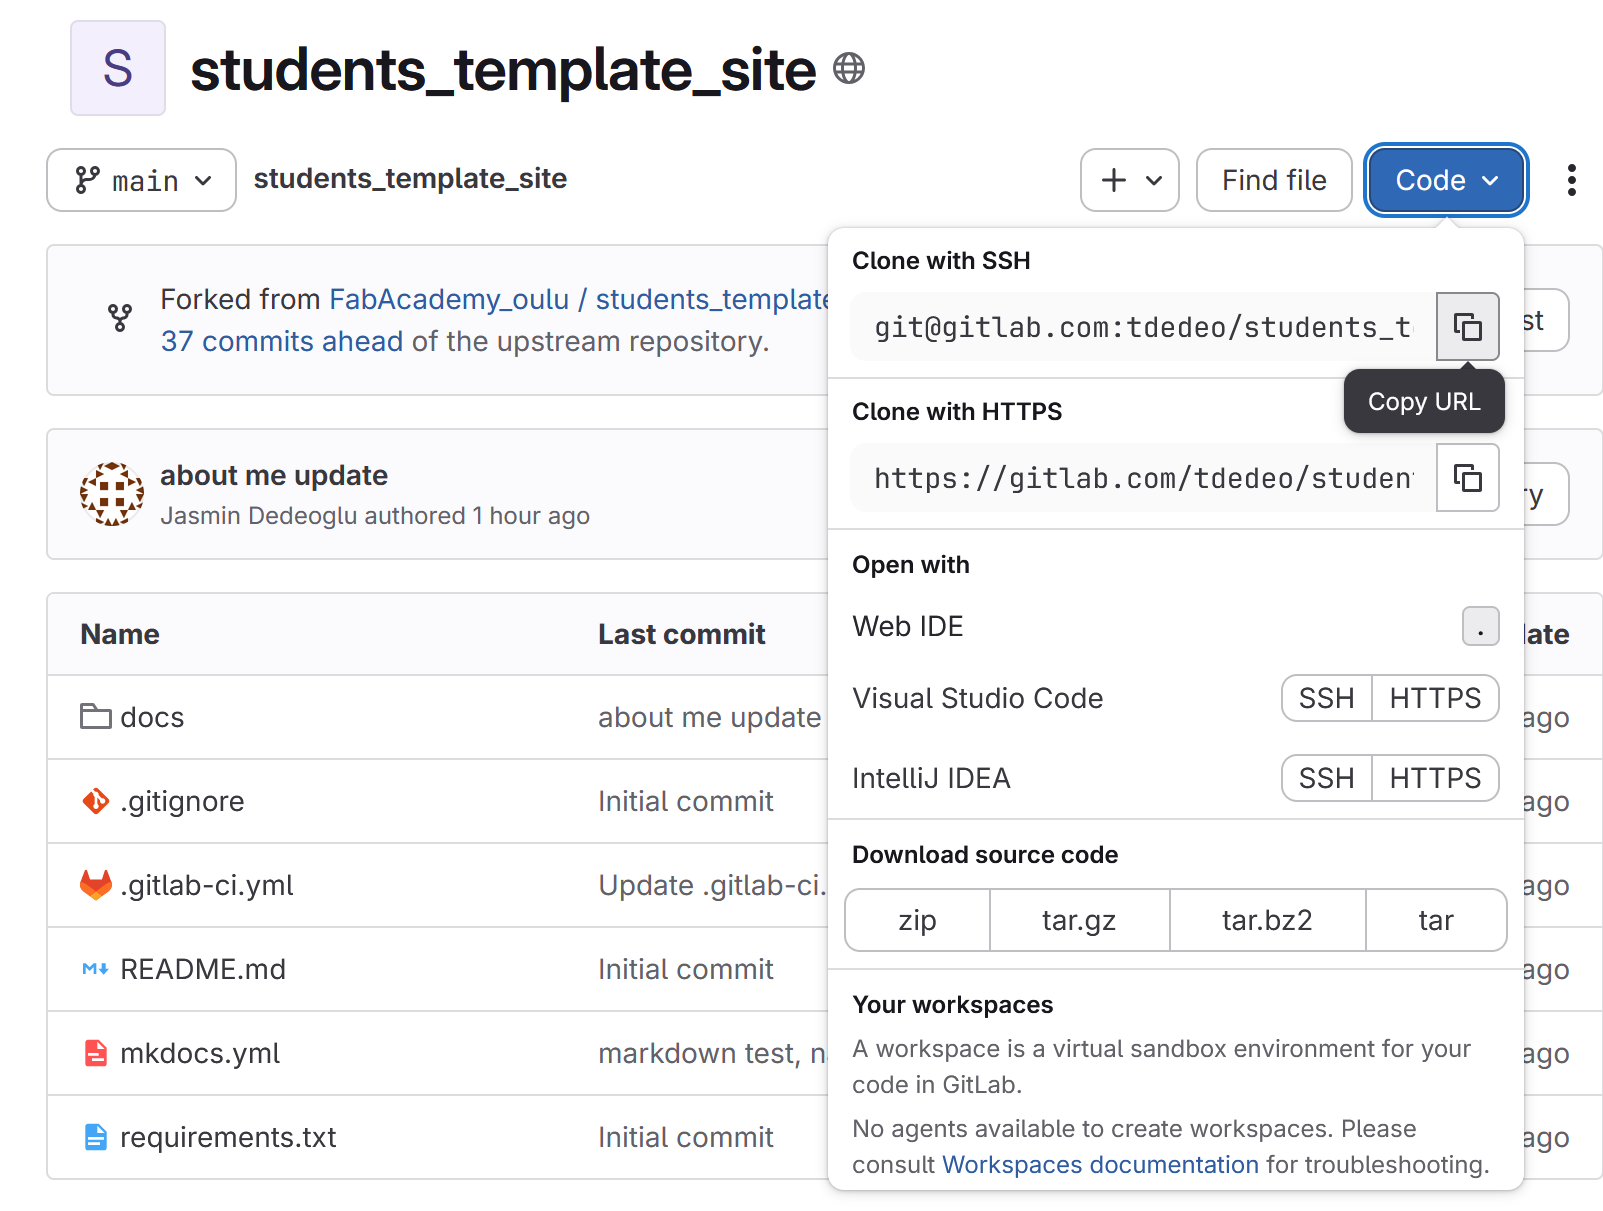The height and width of the screenshot is (1211, 1603).
Task: Open the FabAcademy_oulu upstream link
Action: (448, 299)
